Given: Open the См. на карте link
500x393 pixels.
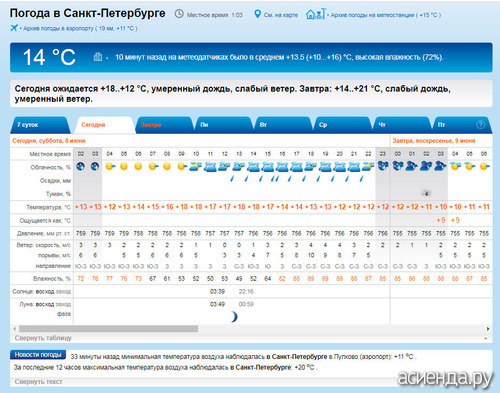Looking at the screenshot, I should pyautogui.click(x=281, y=15).
